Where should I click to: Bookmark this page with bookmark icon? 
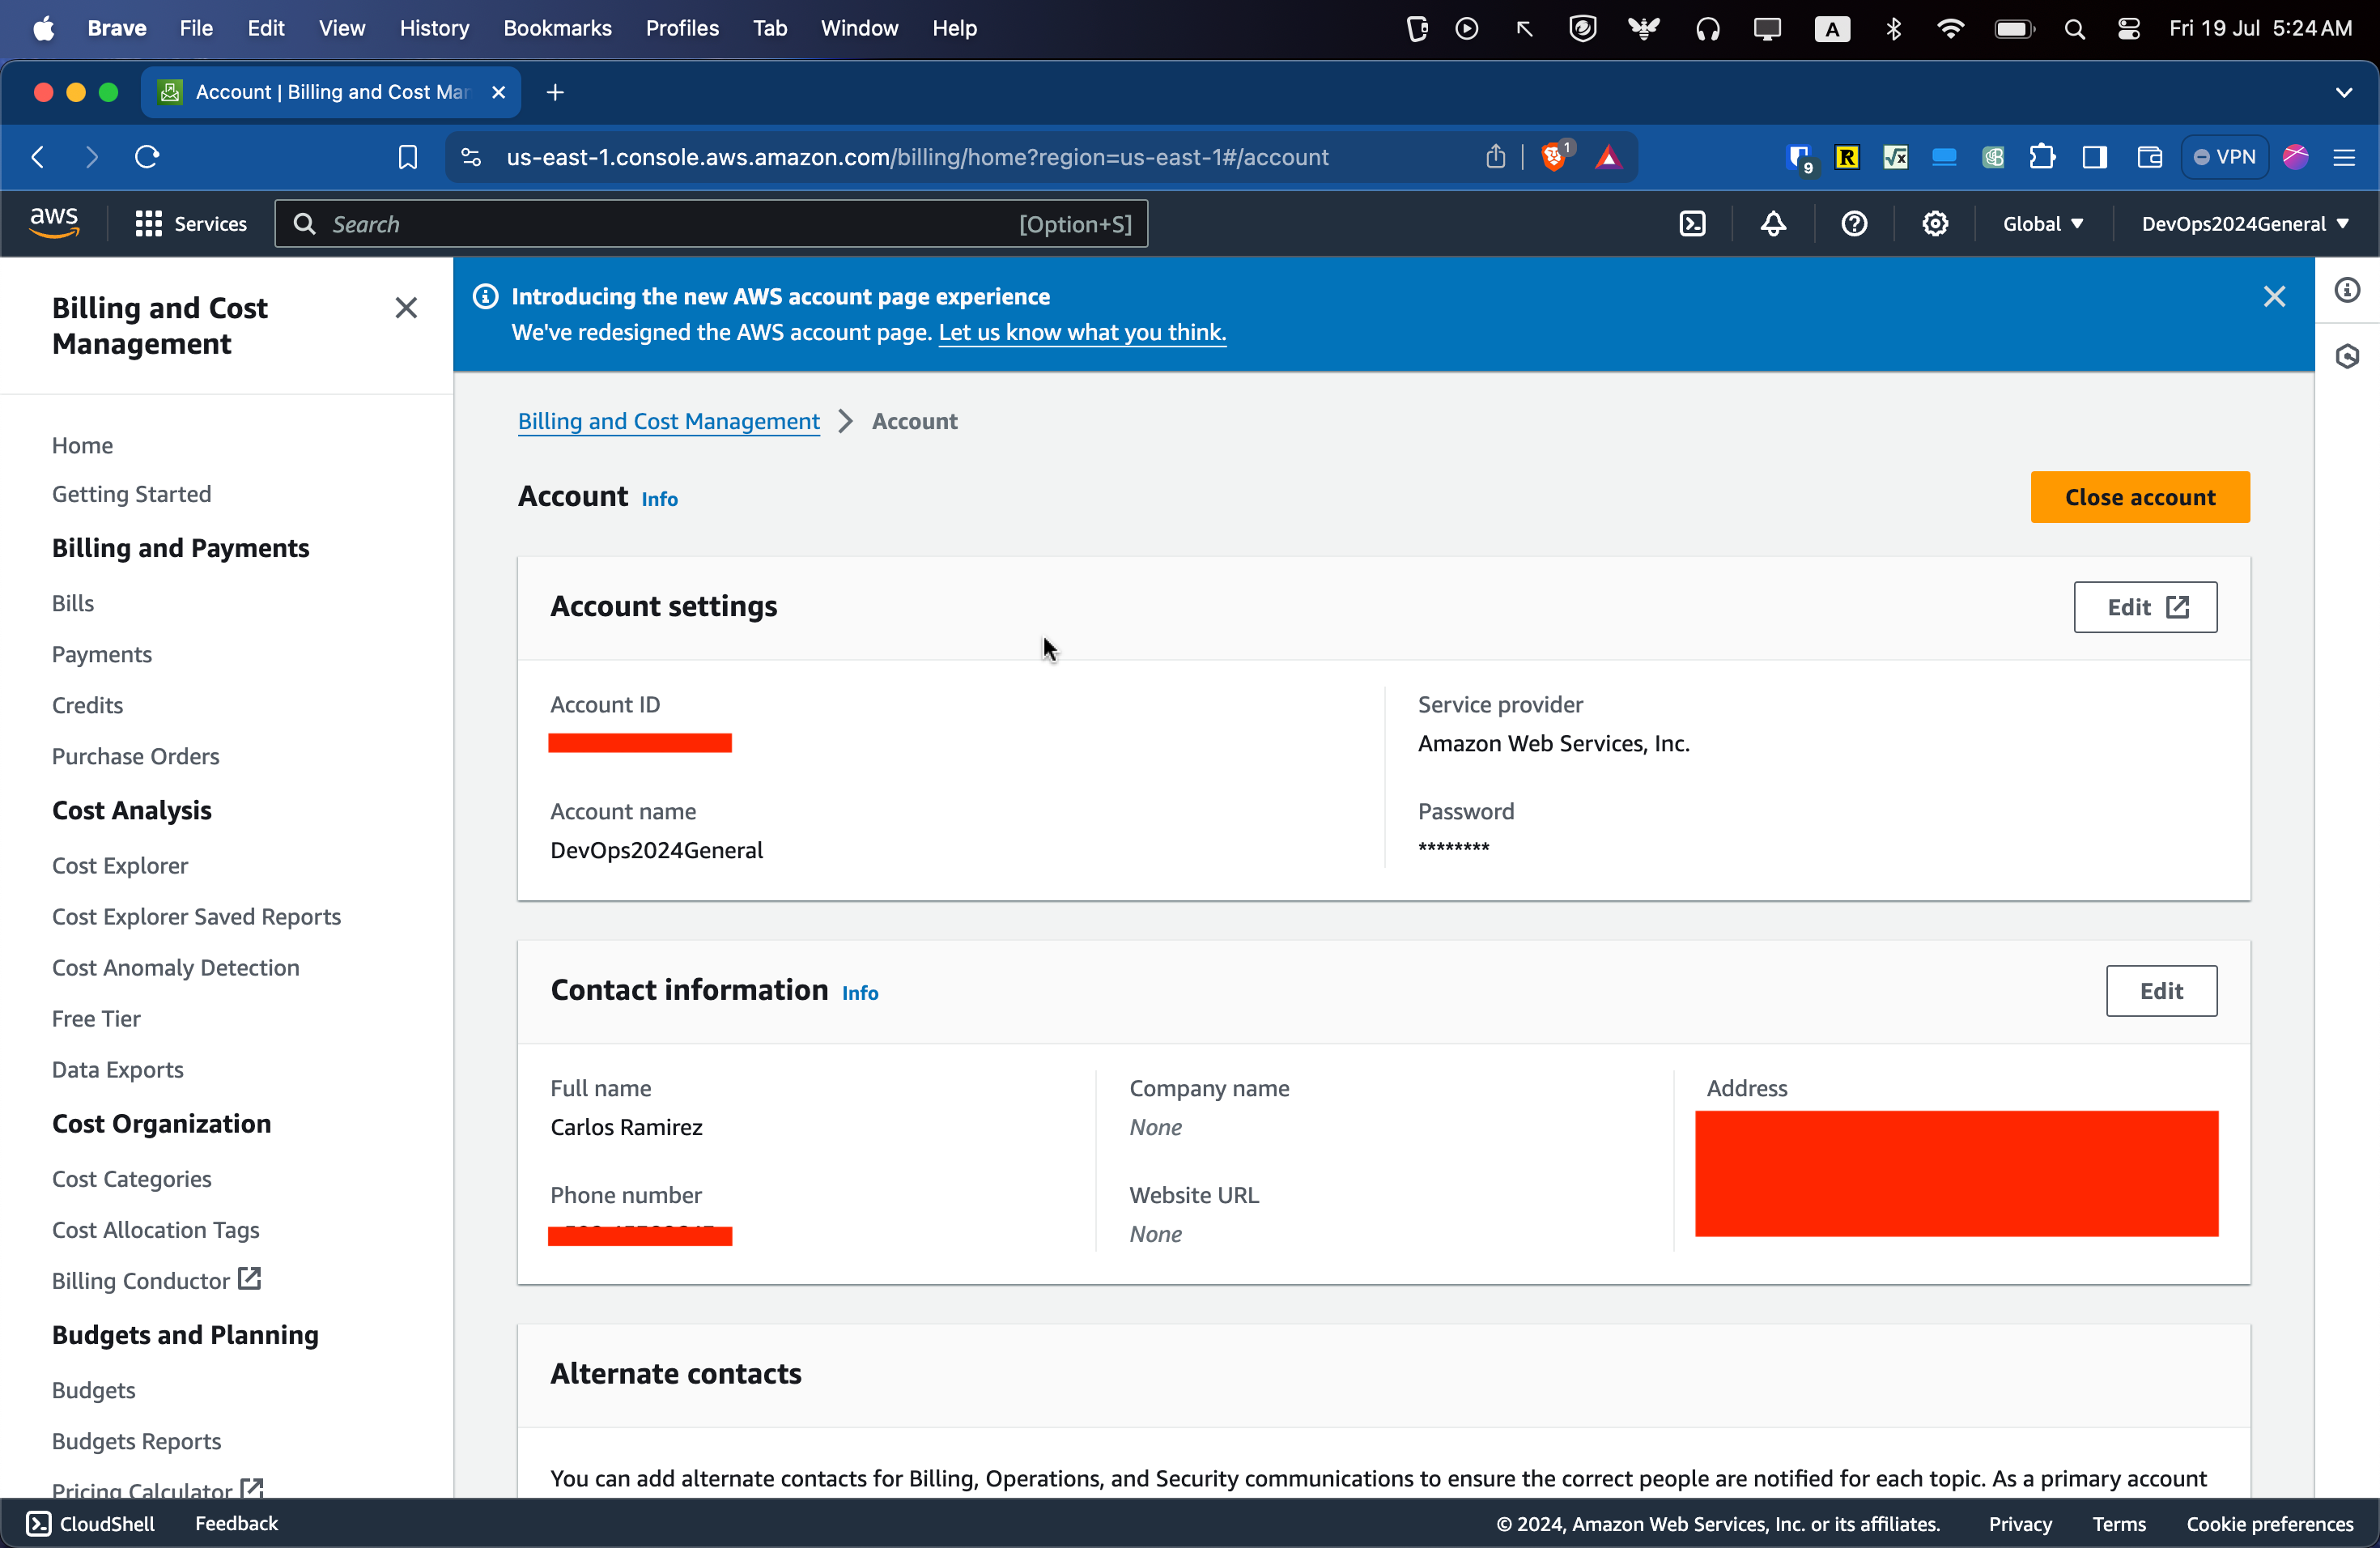coord(407,157)
